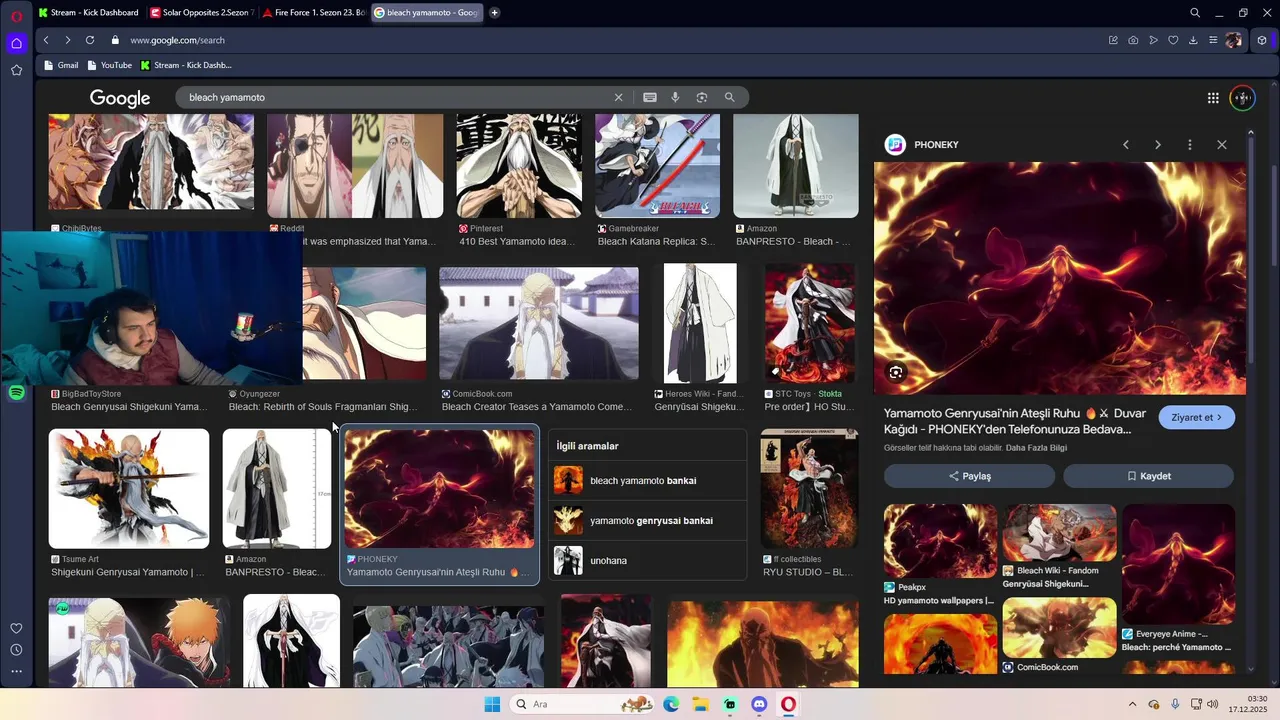Show hidden system tray icons
1280x720 pixels.
(x=1132, y=704)
